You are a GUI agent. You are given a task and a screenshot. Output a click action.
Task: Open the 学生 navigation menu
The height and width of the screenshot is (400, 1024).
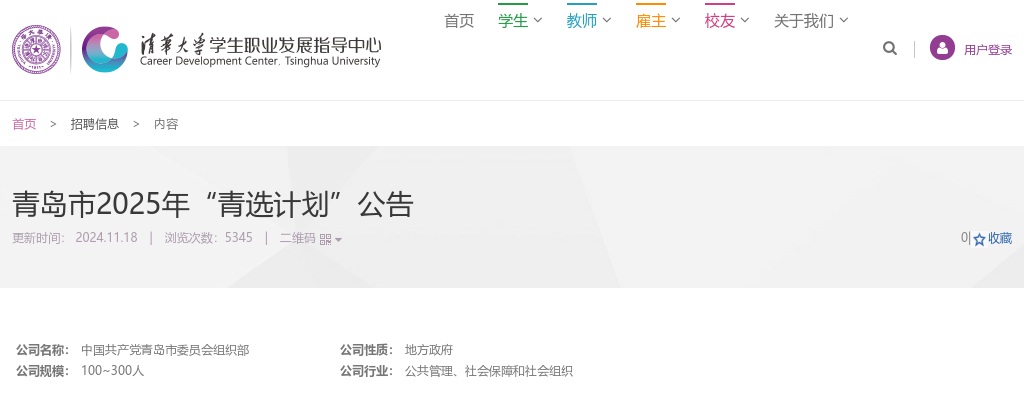[513, 20]
